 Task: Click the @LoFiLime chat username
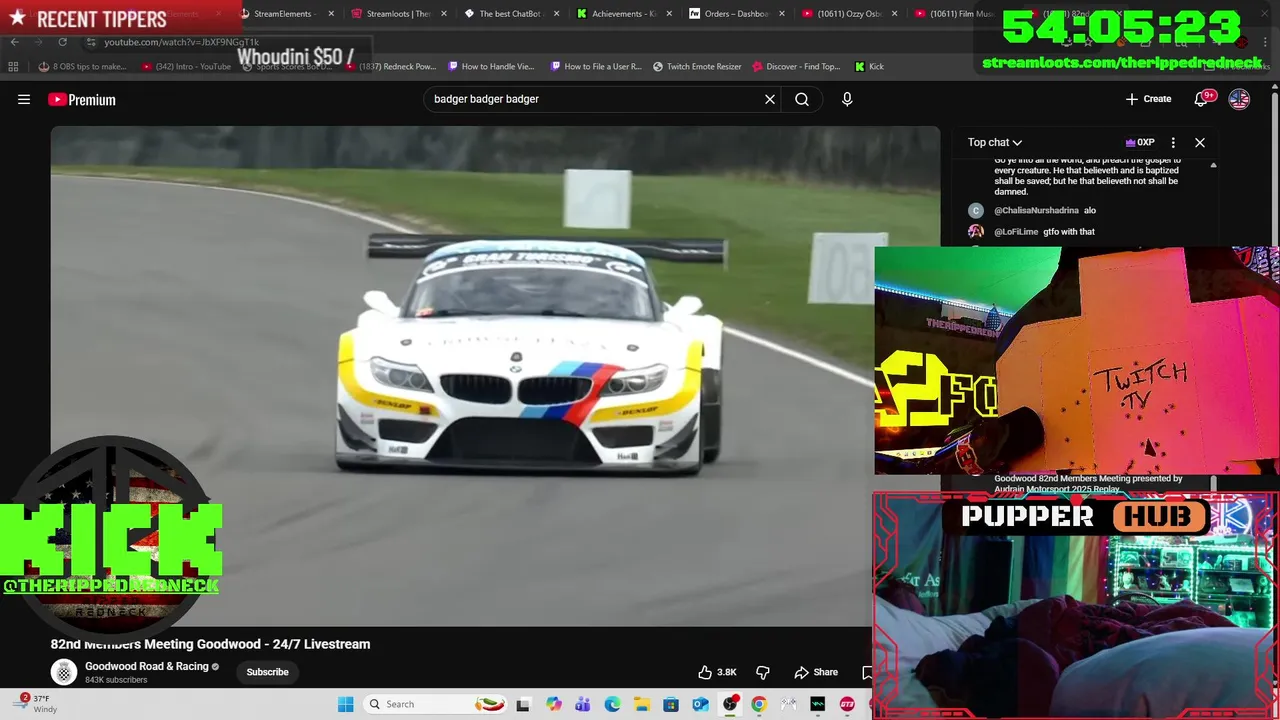click(1016, 232)
